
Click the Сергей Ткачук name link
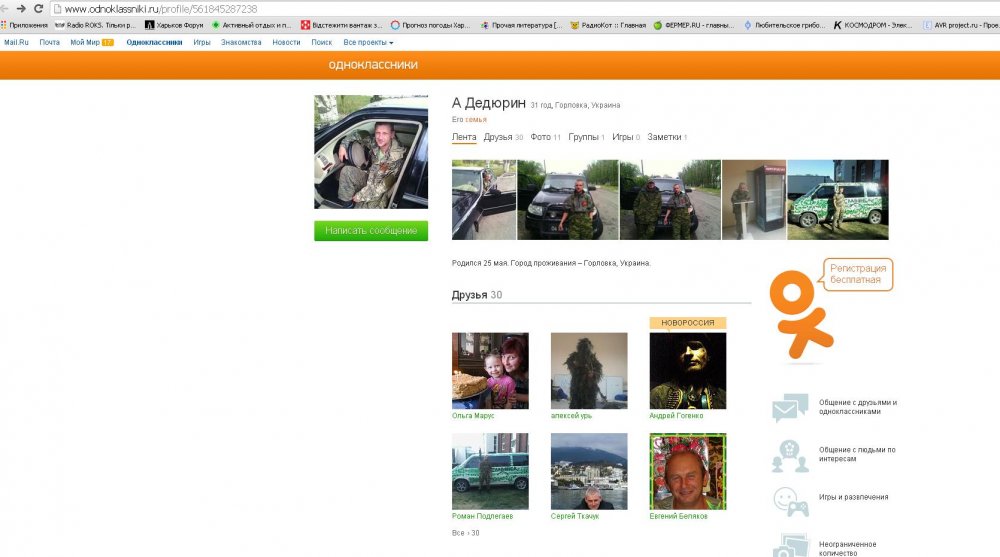(575, 516)
